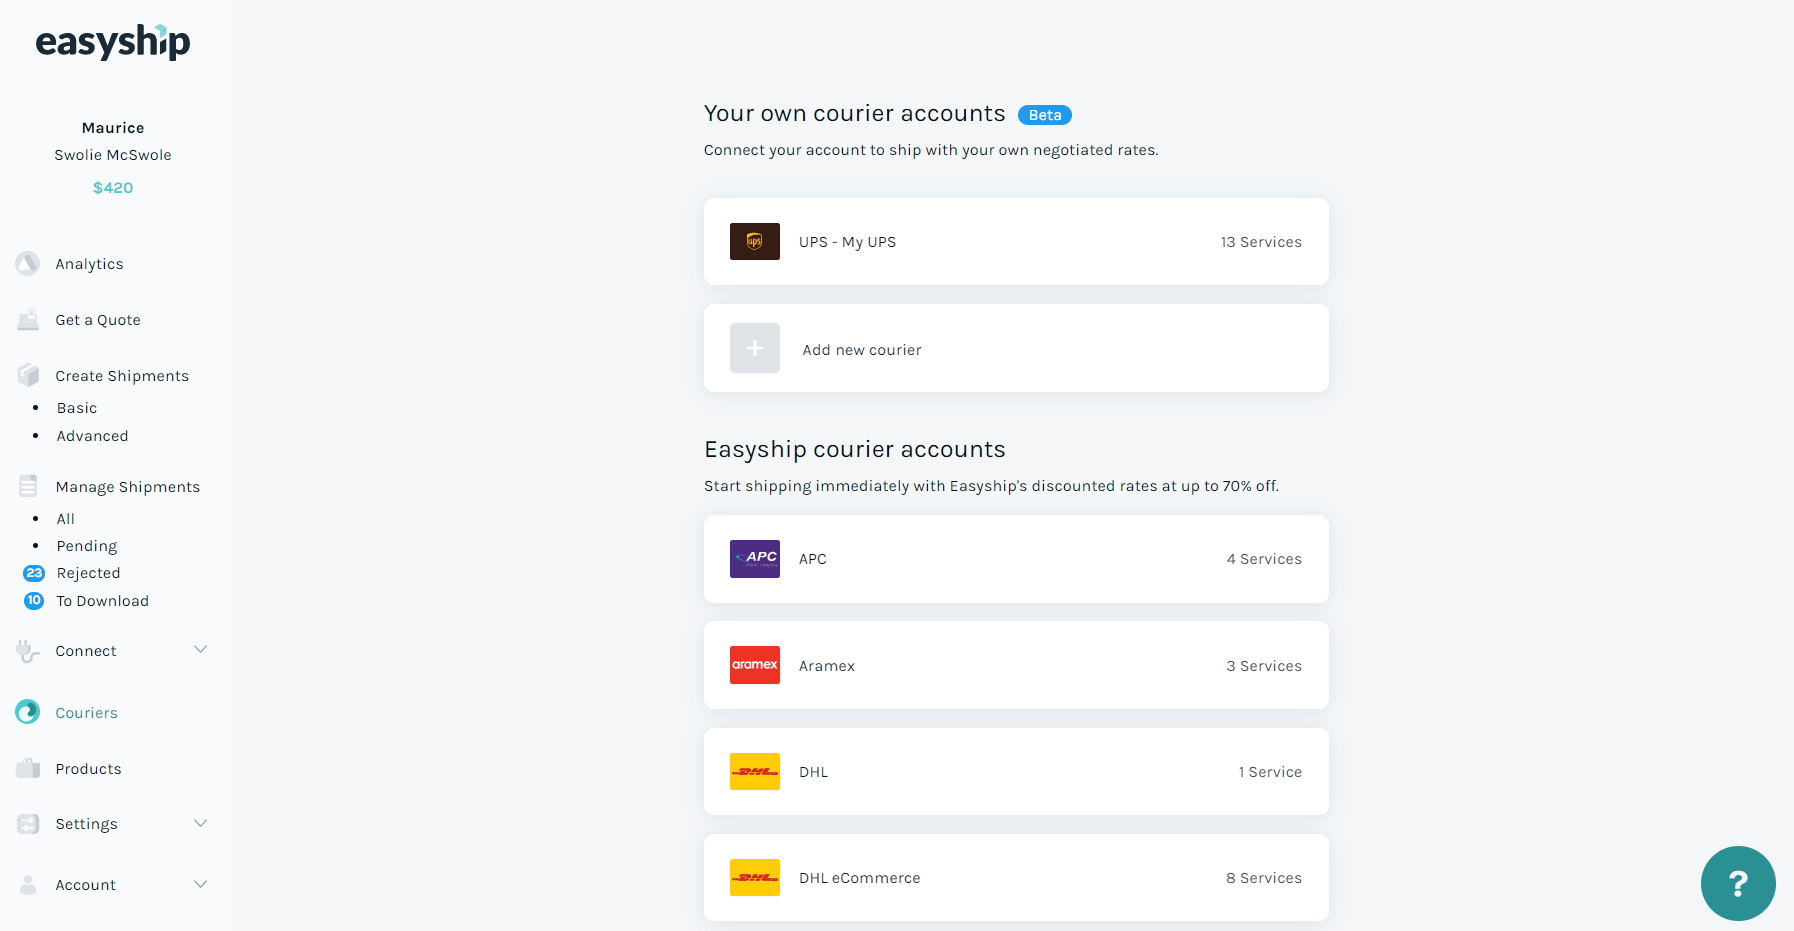View Rejected shipments list
Screen dimensions: 1794x931
pos(88,573)
